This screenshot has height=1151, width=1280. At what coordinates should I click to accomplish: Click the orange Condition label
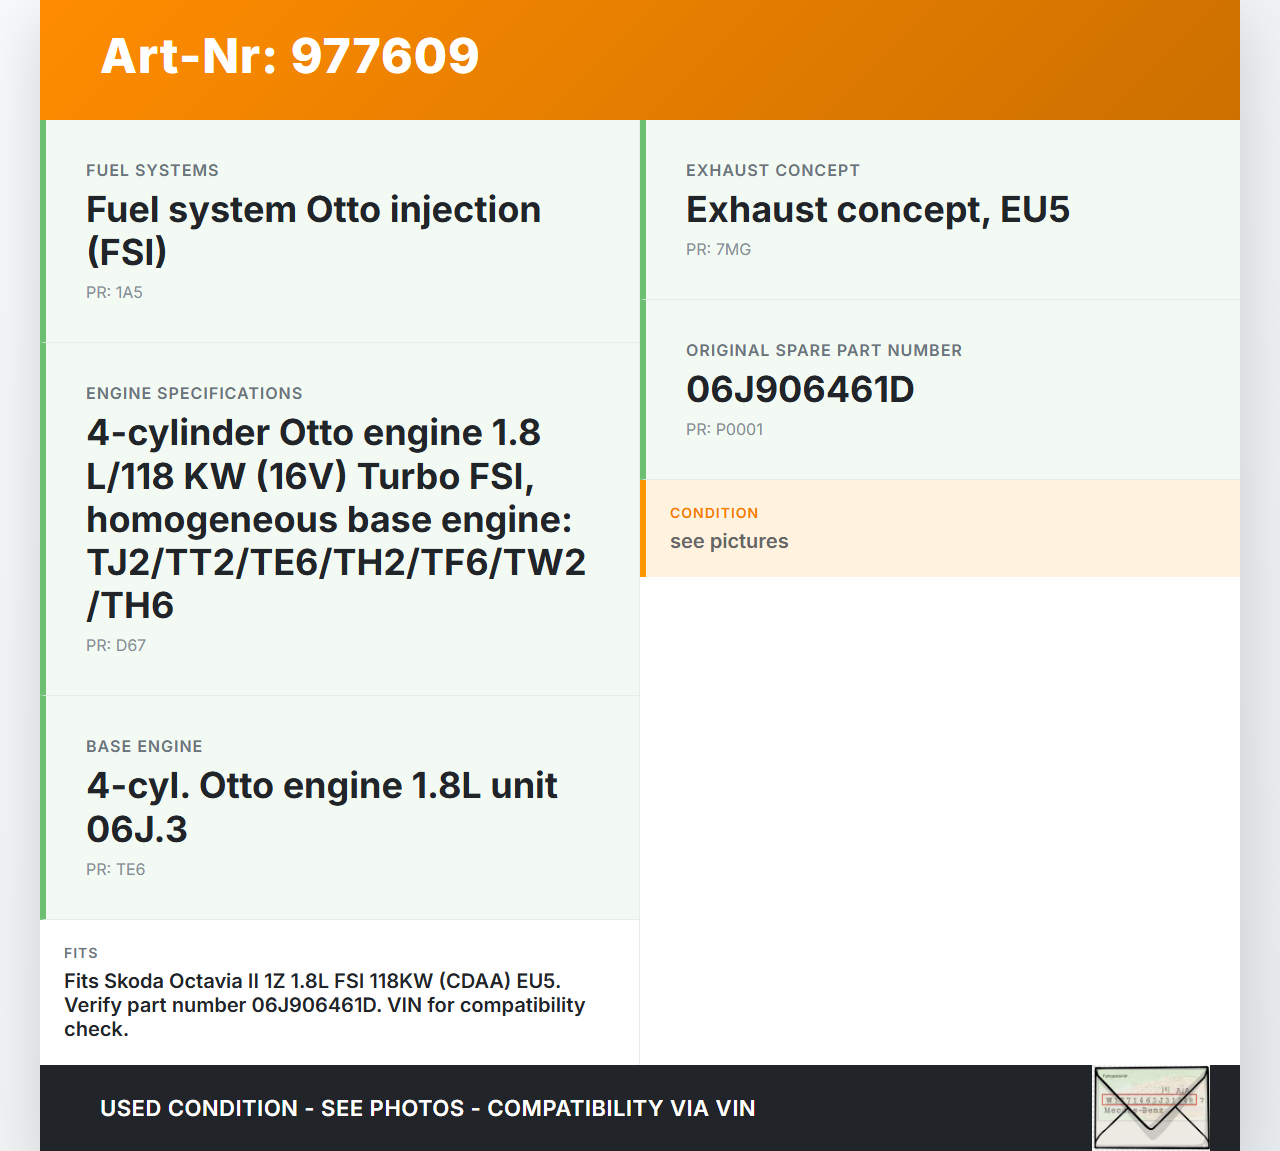tap(714, 513)
